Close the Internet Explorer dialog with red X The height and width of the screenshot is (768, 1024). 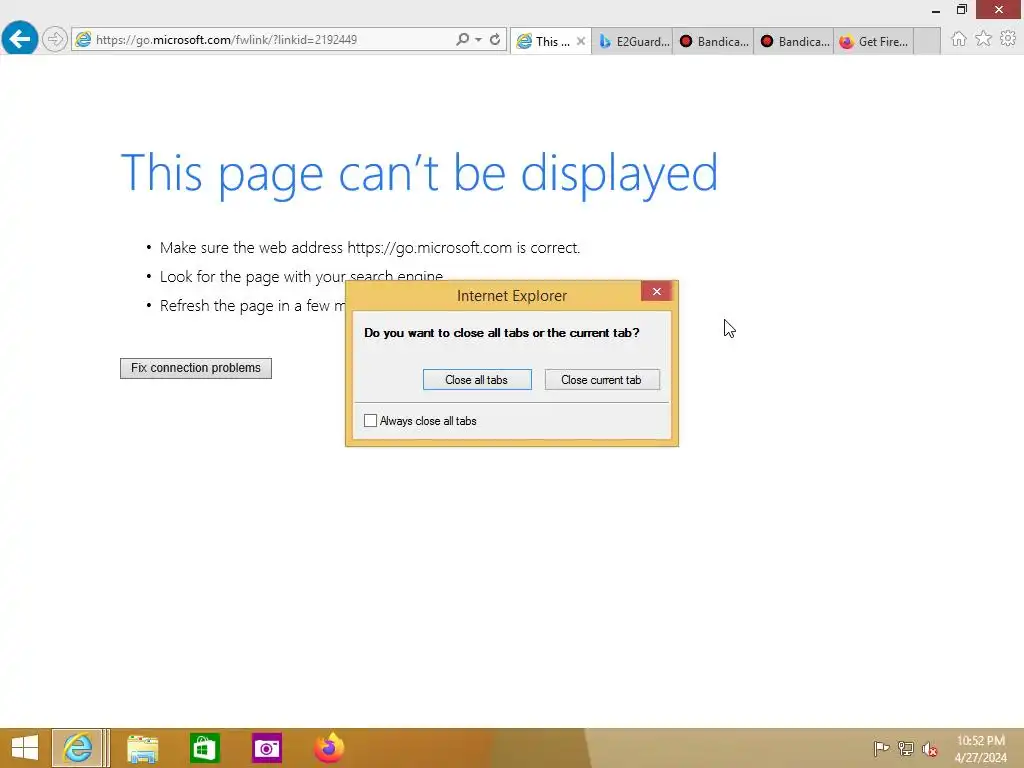(x=656, y=291)
